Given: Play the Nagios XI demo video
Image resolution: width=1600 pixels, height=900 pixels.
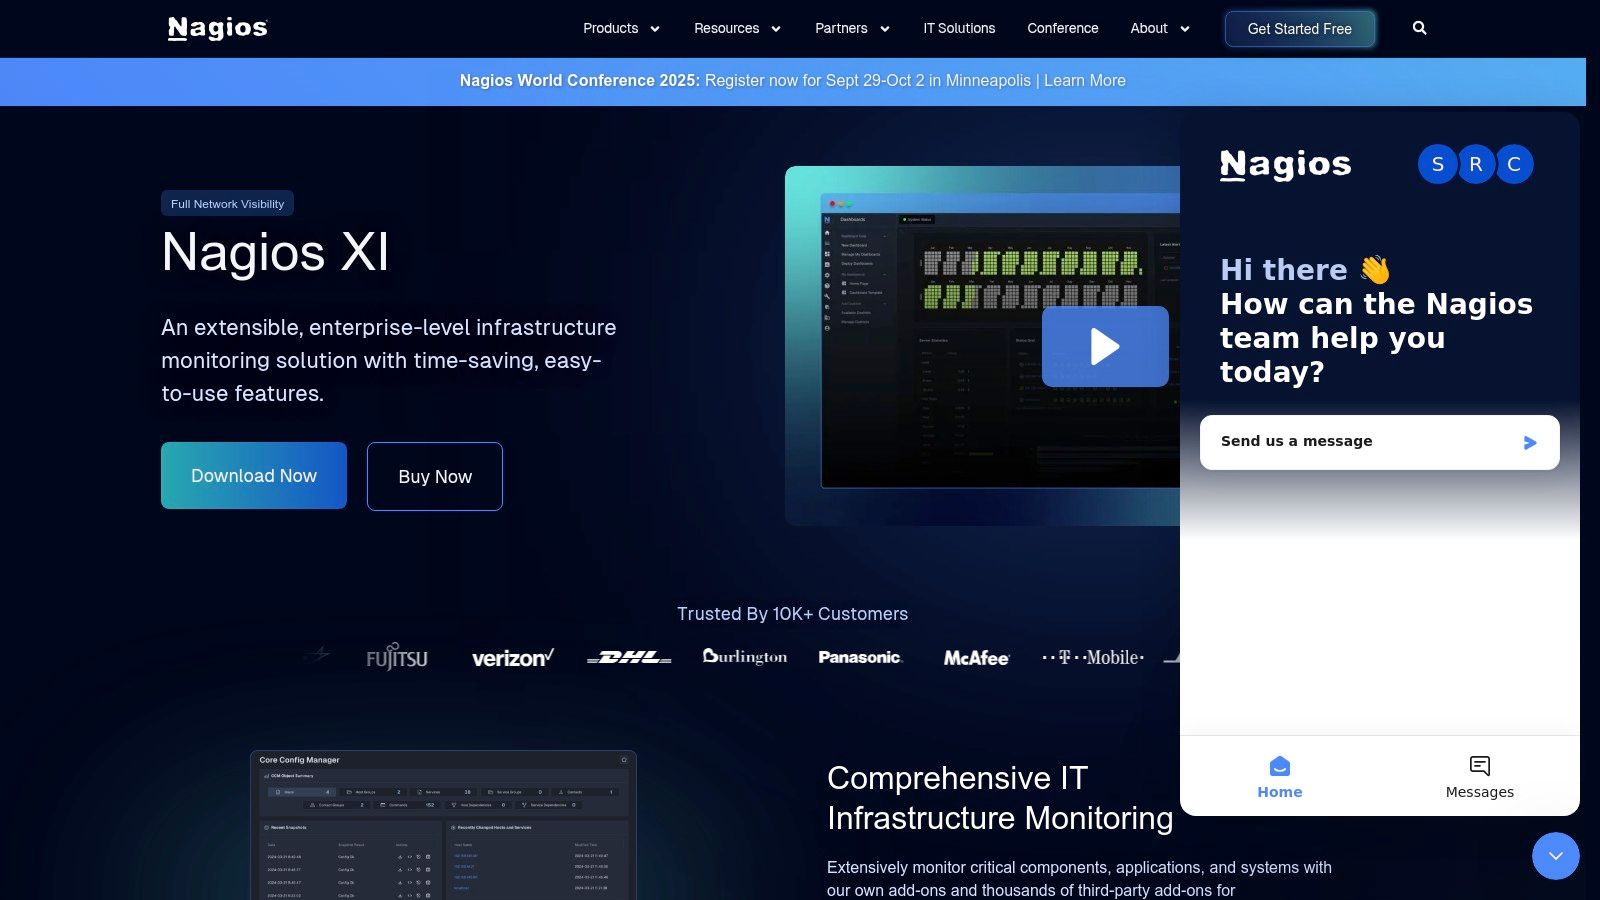Looking at the screenshot, I should [1105, 347].
